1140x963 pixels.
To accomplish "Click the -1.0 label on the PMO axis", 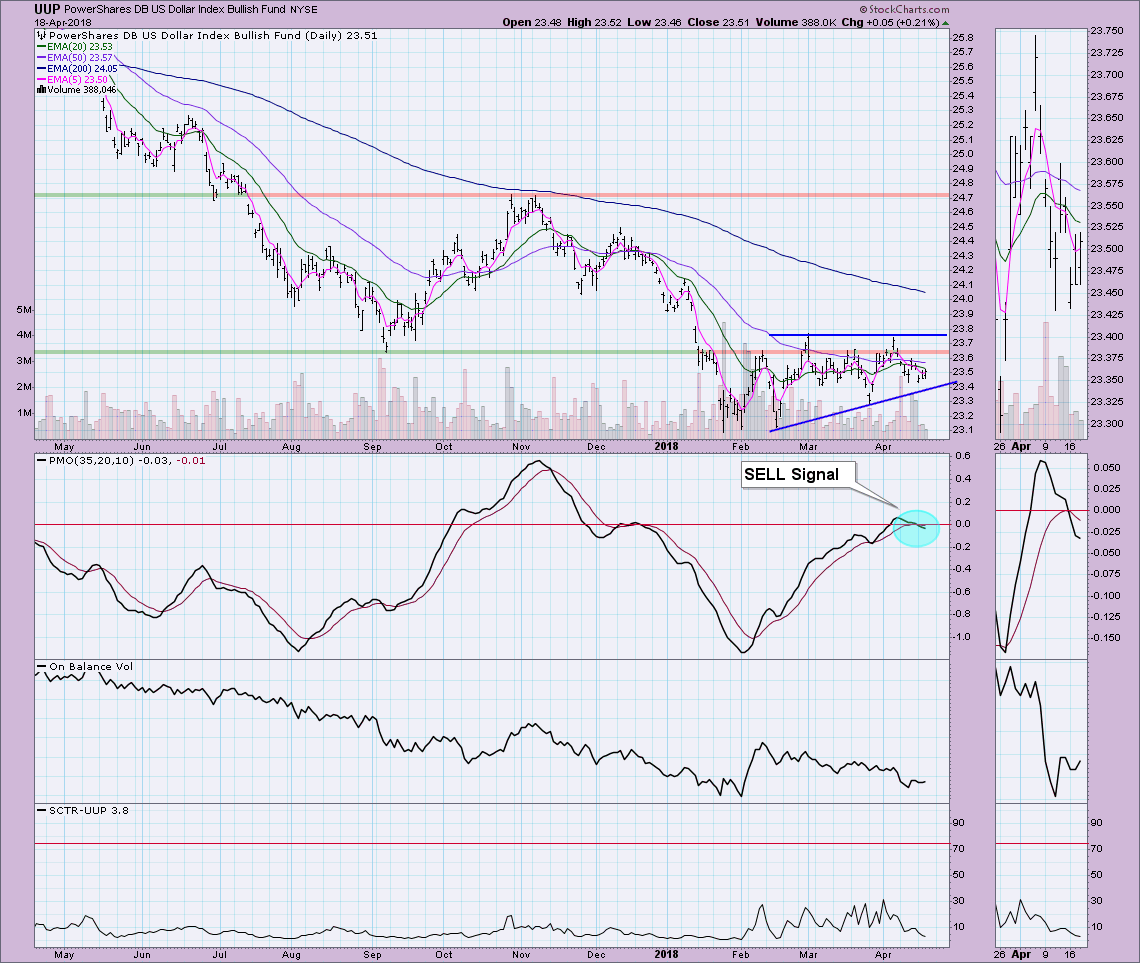I will click(961, 637).
